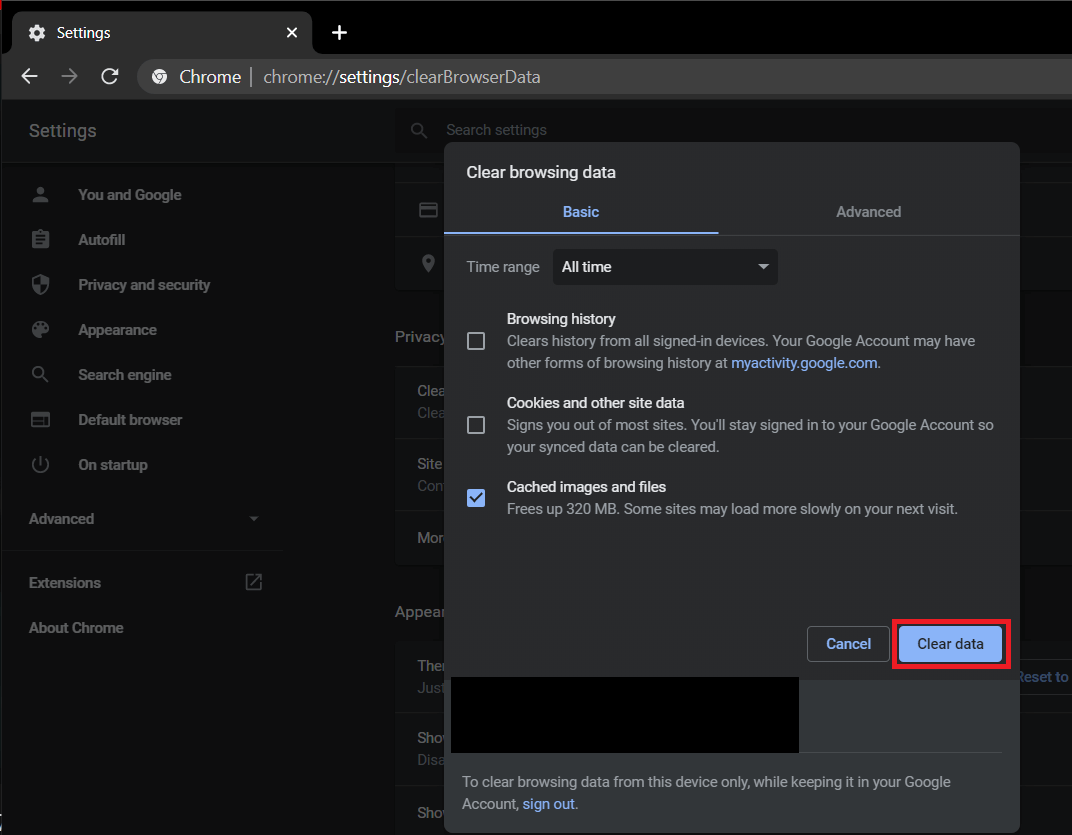Reload the page with refresh icon
The height and width of the screenshot is (835, 1072).
point(110,77)
